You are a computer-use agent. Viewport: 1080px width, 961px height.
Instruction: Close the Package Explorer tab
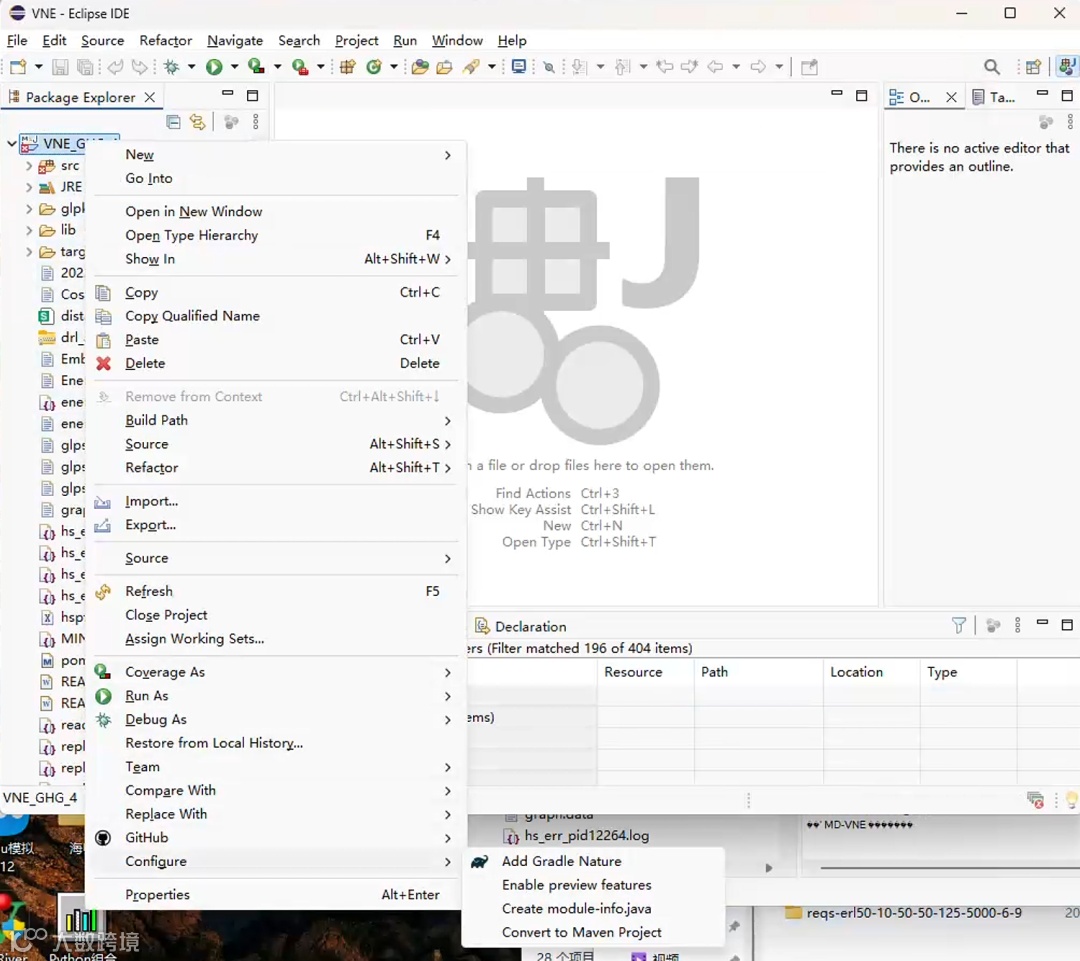pyautogui.click(x=149, y=97)
